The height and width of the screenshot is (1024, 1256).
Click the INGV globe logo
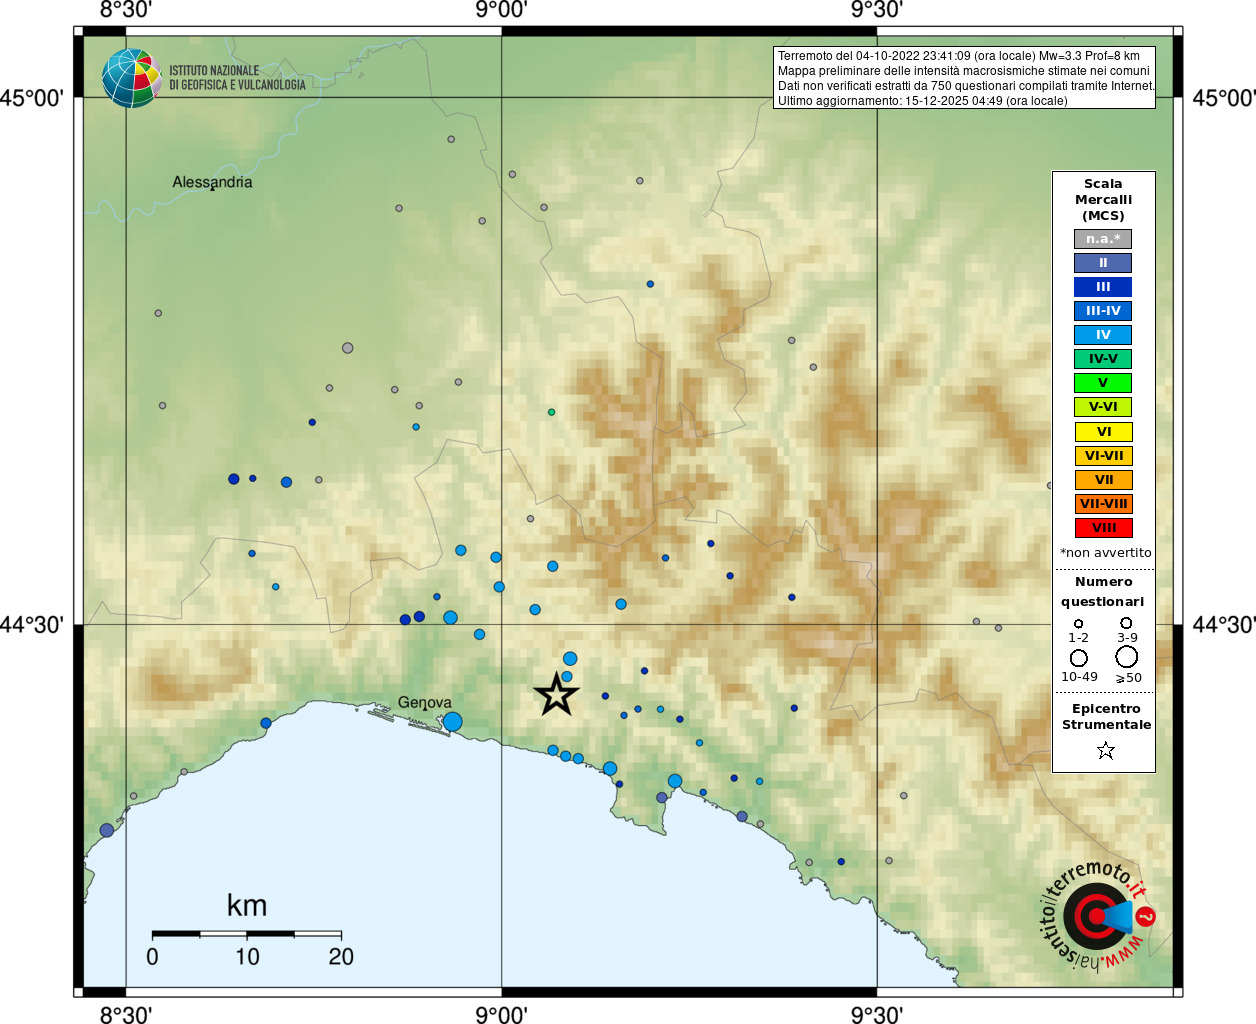pos(131,78)
